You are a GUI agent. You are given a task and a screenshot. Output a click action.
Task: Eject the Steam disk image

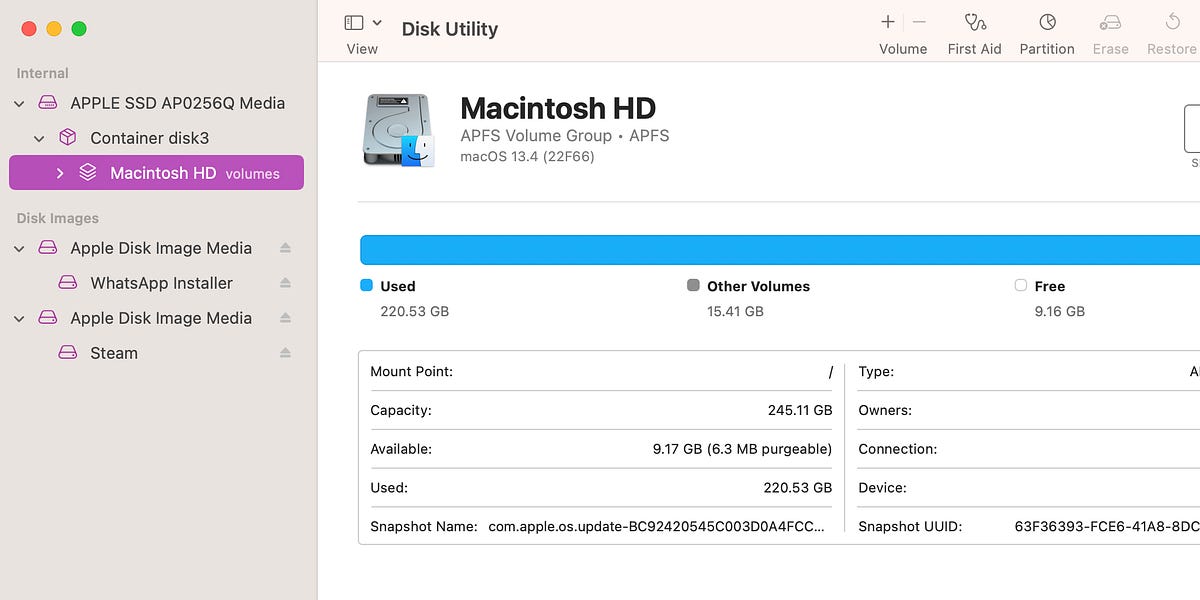click(x=285, y=353)
